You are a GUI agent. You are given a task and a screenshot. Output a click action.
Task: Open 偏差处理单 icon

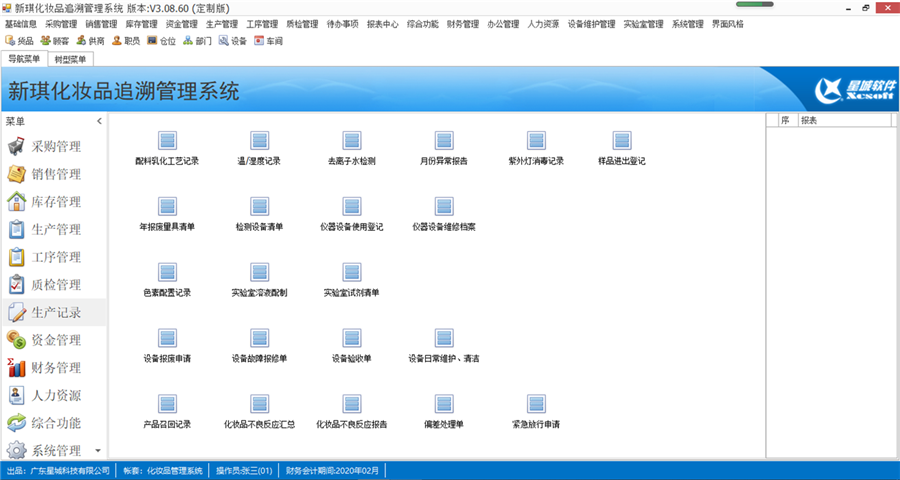click(x=444, y=405)
